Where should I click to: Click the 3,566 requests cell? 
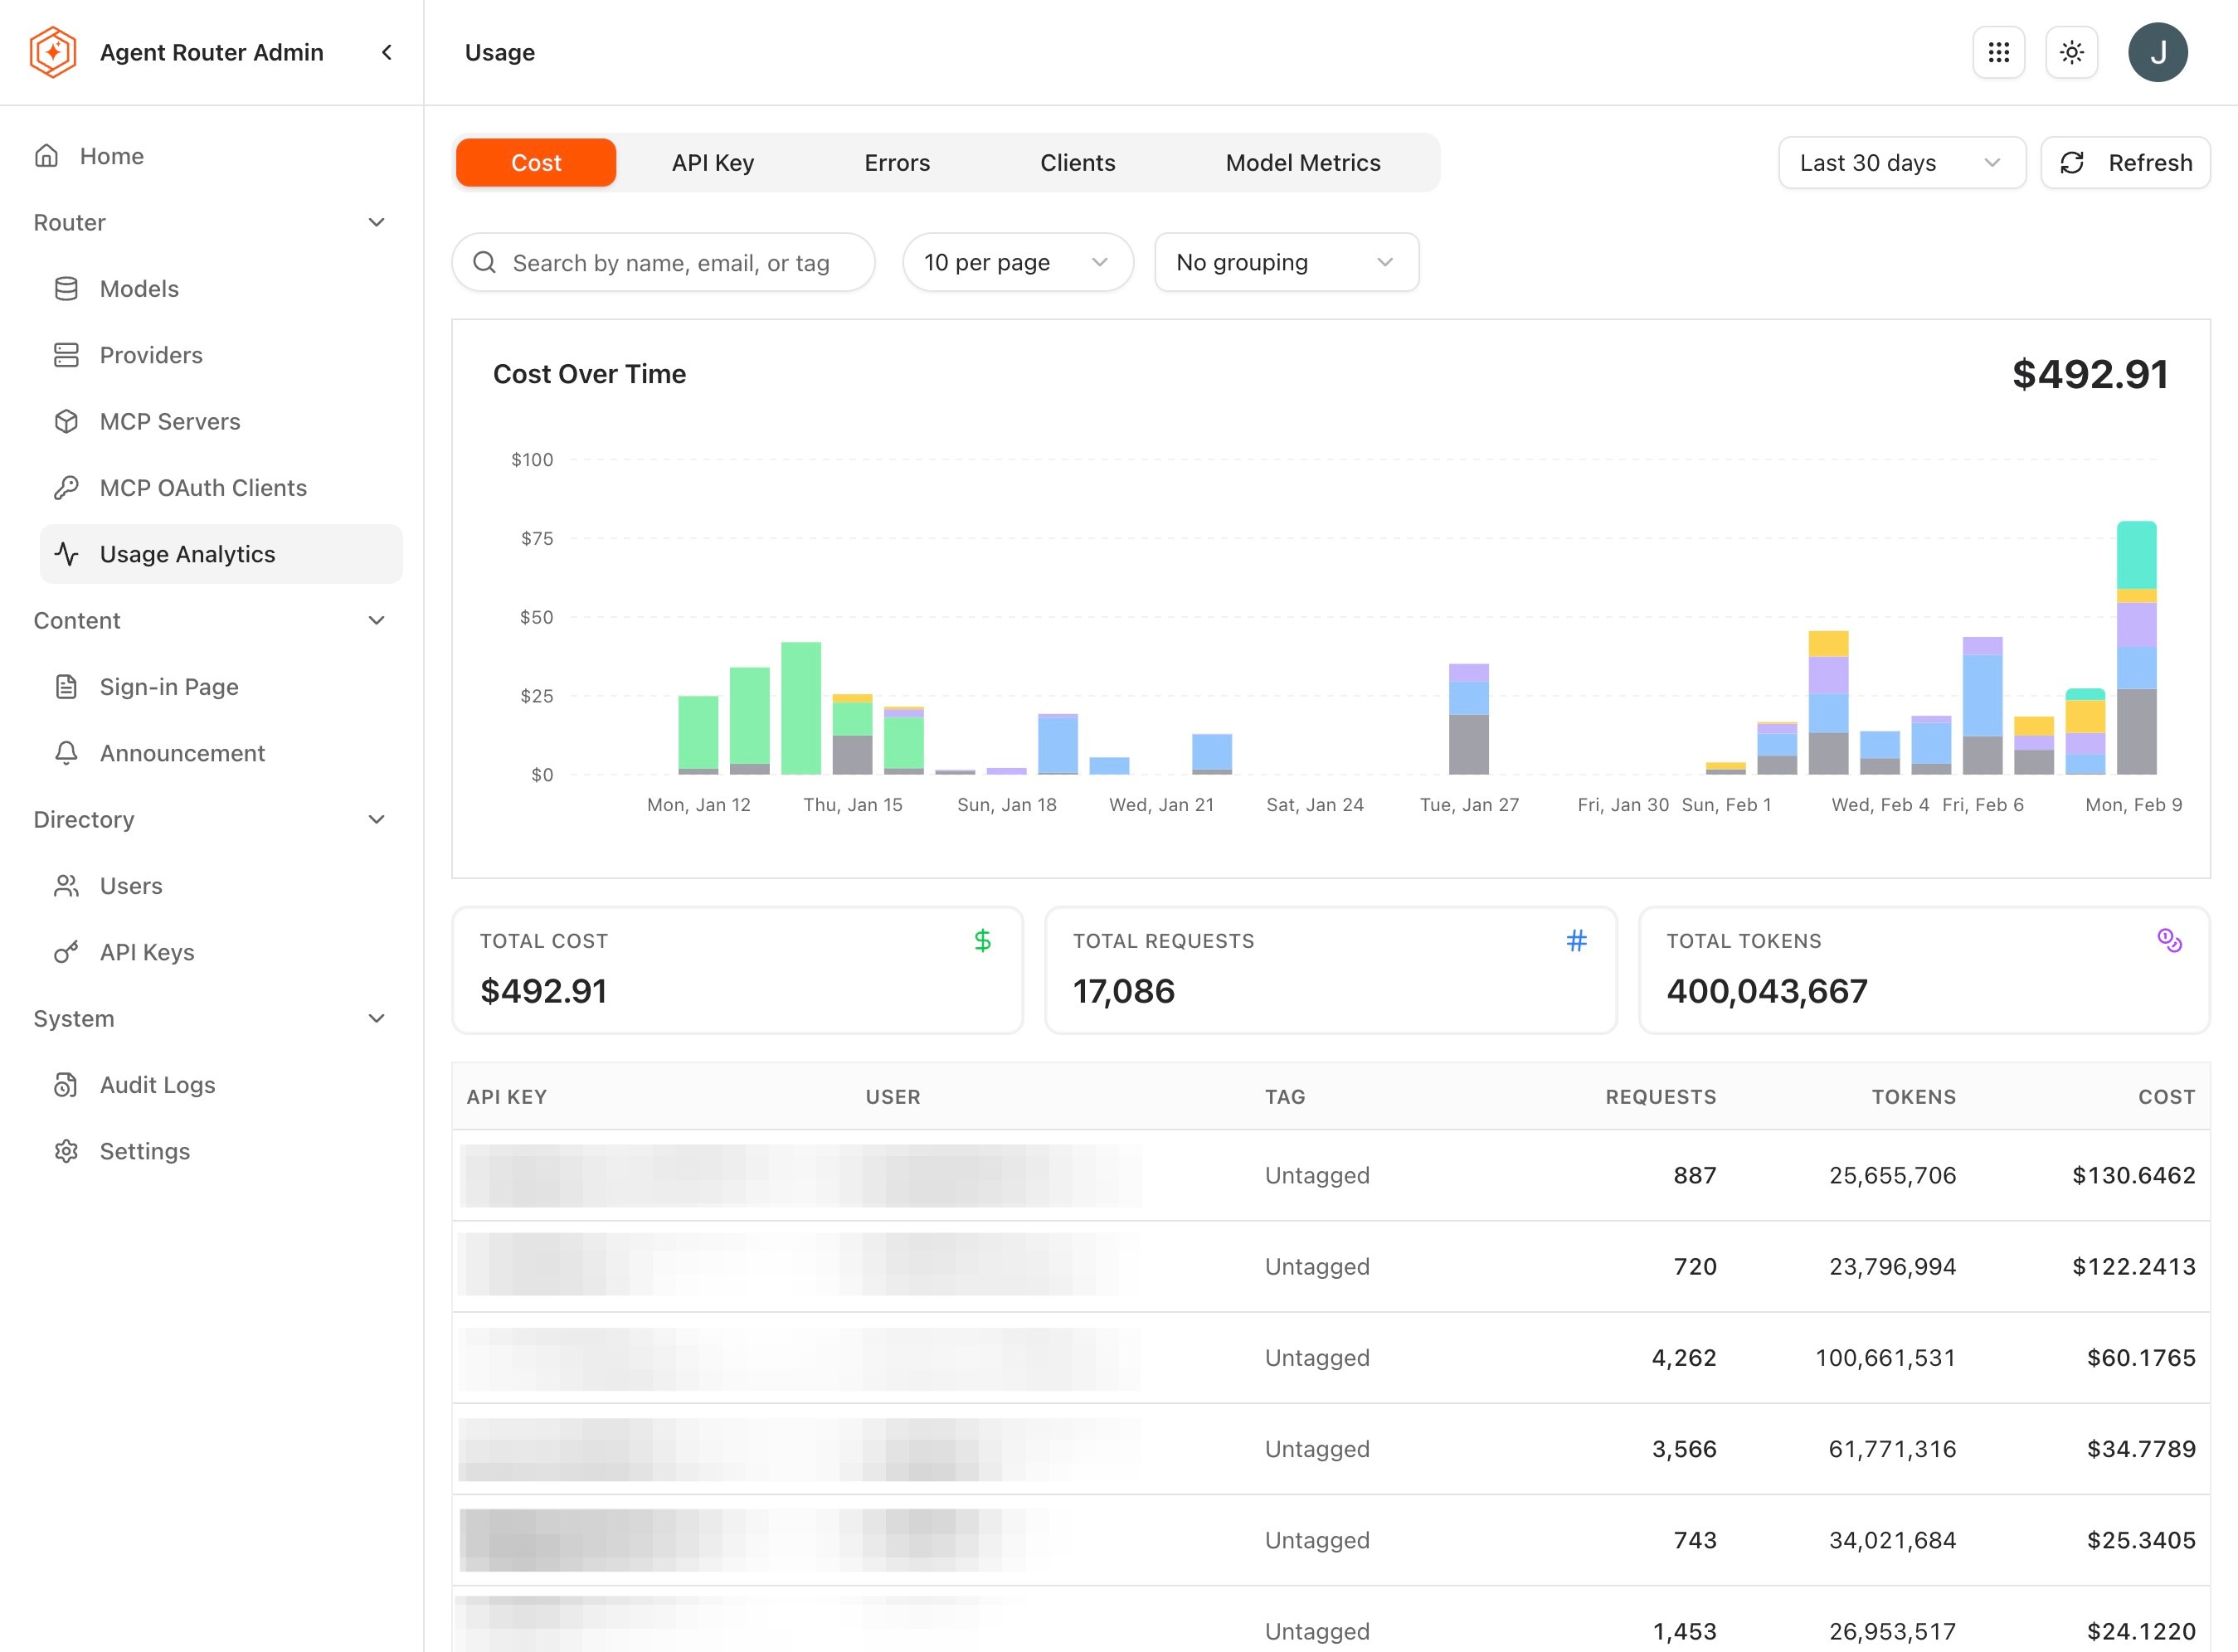[1684, 1449]
